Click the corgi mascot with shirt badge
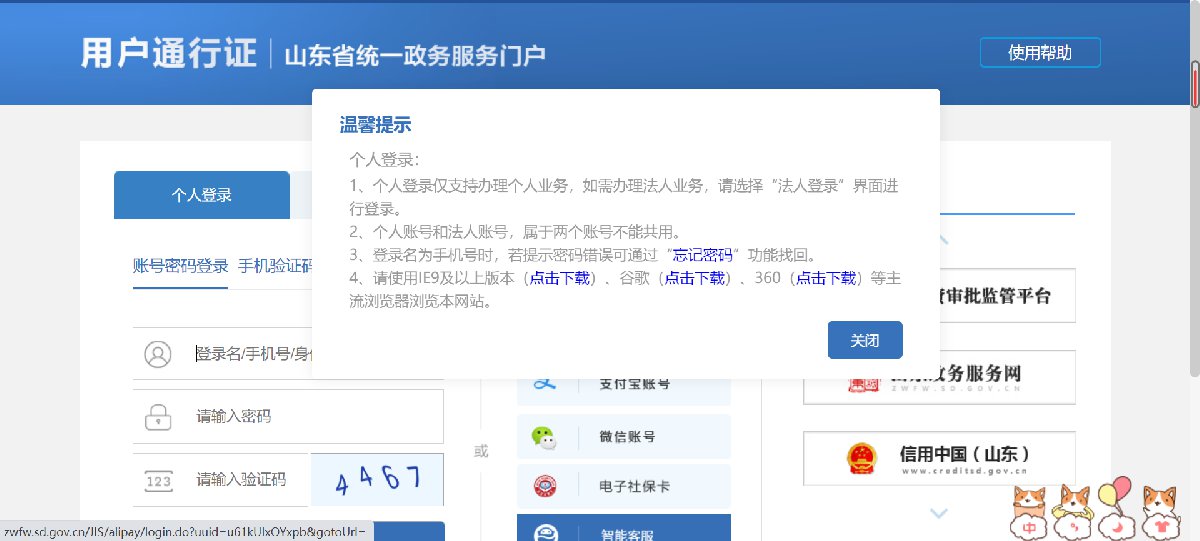 pyautogui.click(x=1160, y=511)
